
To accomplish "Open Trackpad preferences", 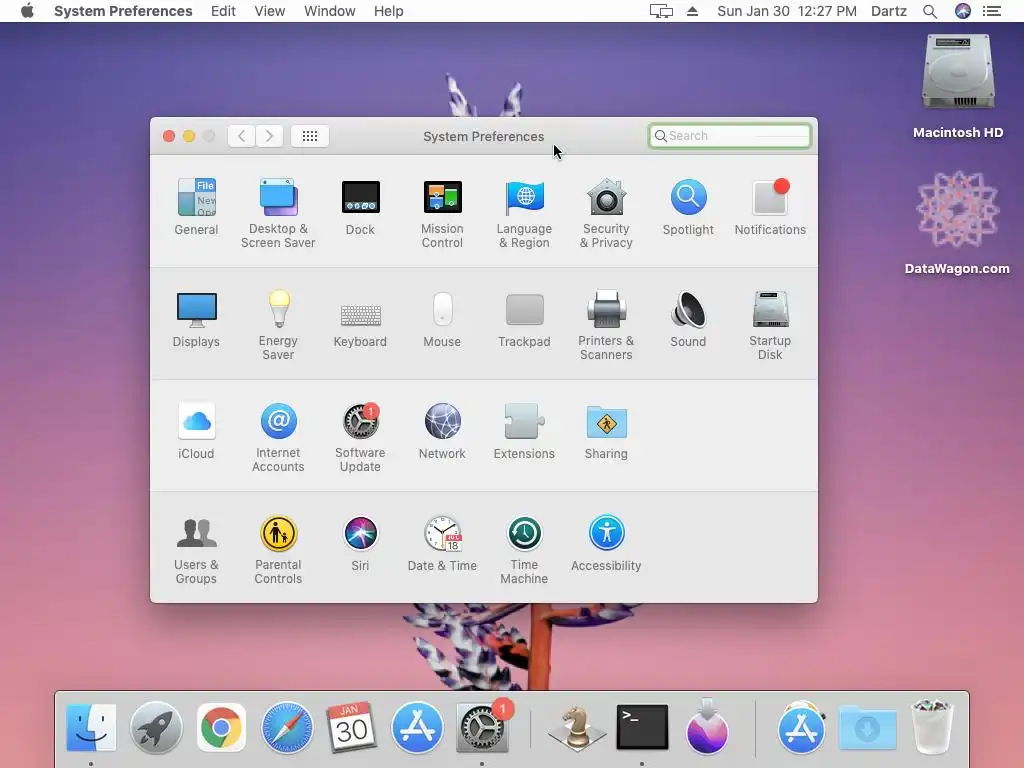I will [x=524, y=319].
